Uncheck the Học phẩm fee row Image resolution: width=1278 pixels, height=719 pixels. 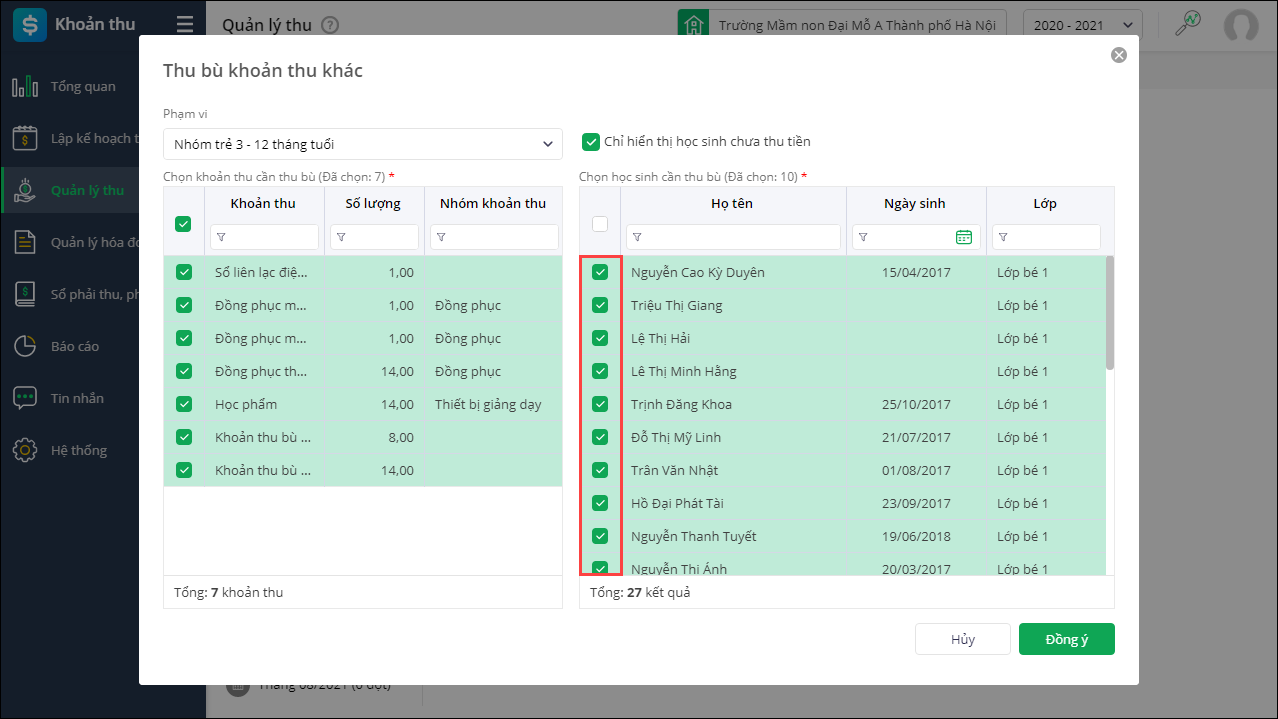point(183,404)
